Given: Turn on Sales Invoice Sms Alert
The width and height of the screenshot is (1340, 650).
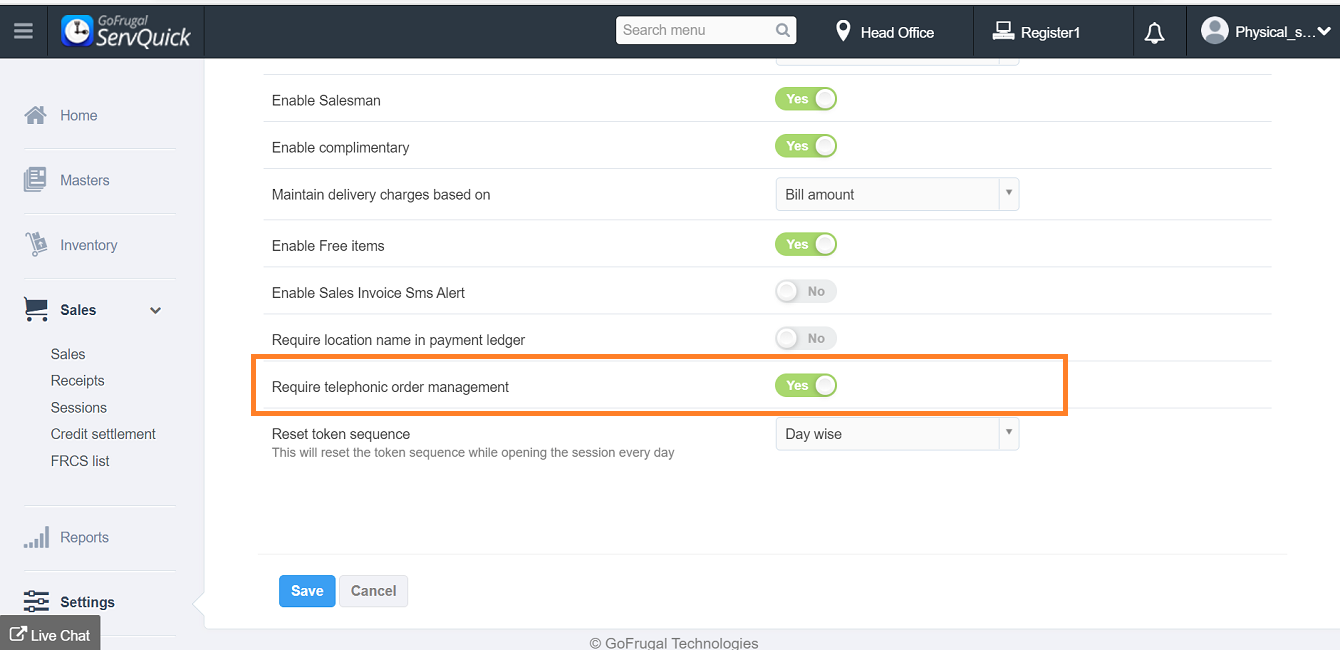Looking at the screenshot, I should (x=805, y=291).
